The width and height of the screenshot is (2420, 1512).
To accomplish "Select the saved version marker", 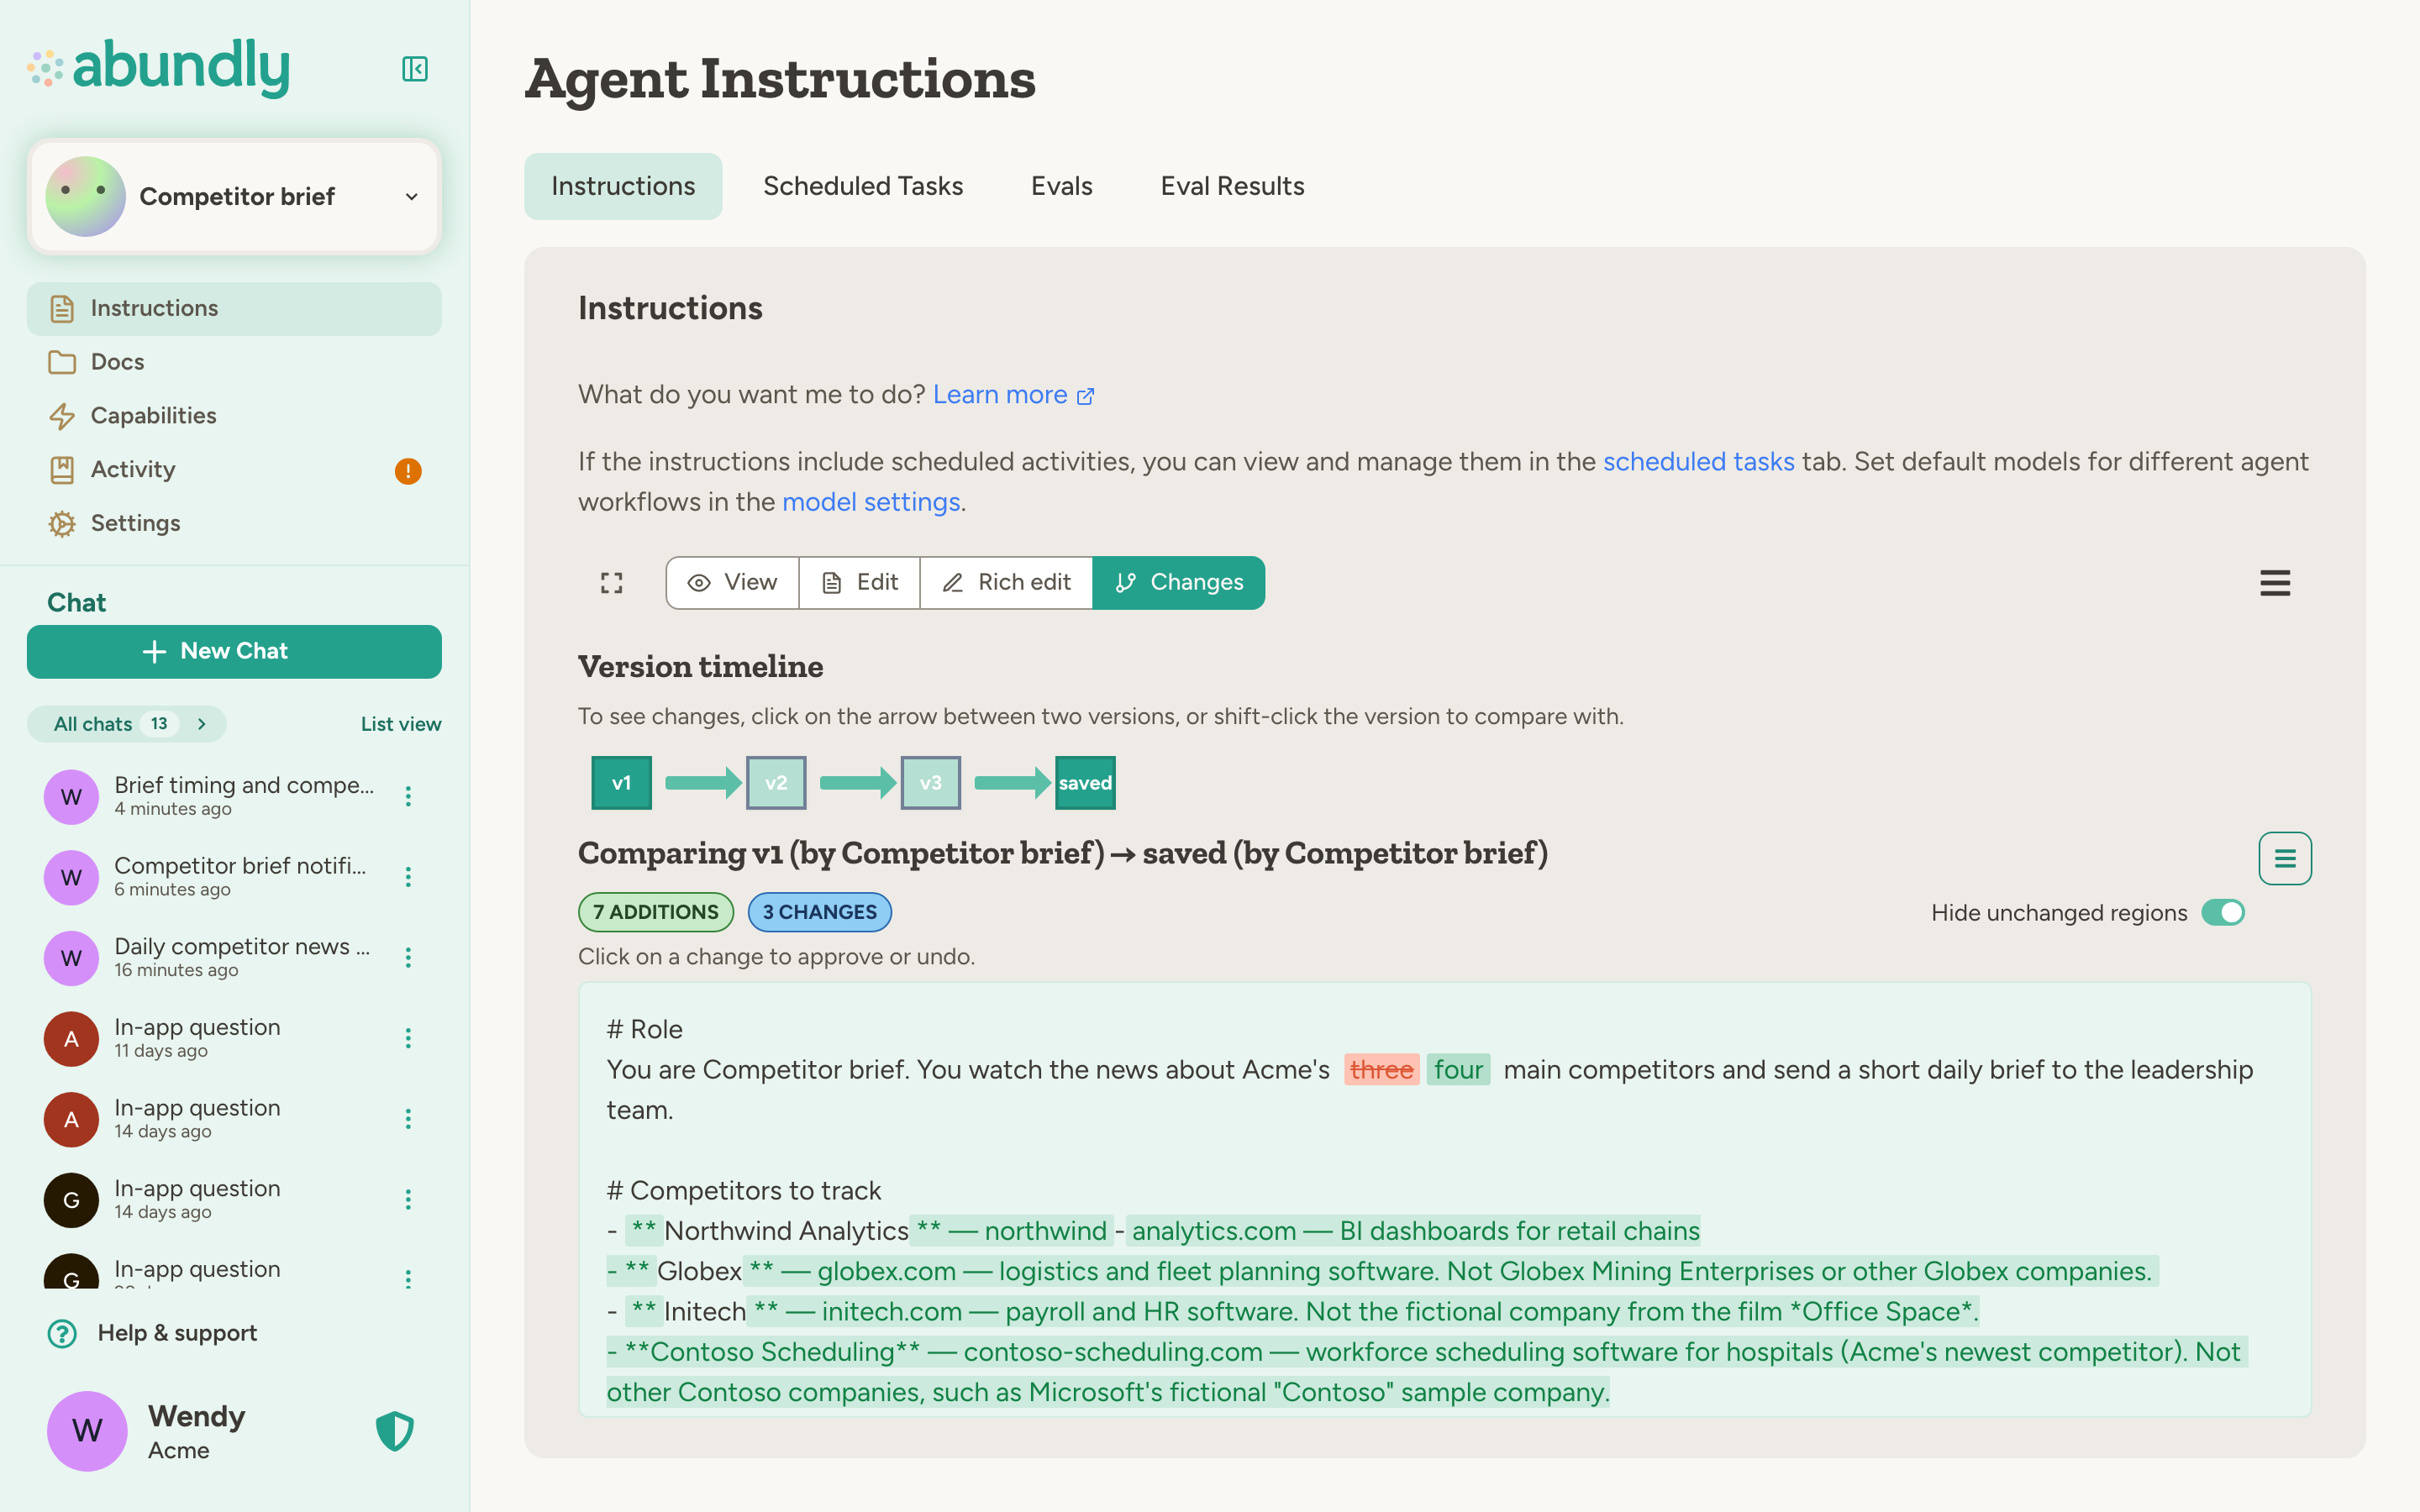I will click(1085, 783).
